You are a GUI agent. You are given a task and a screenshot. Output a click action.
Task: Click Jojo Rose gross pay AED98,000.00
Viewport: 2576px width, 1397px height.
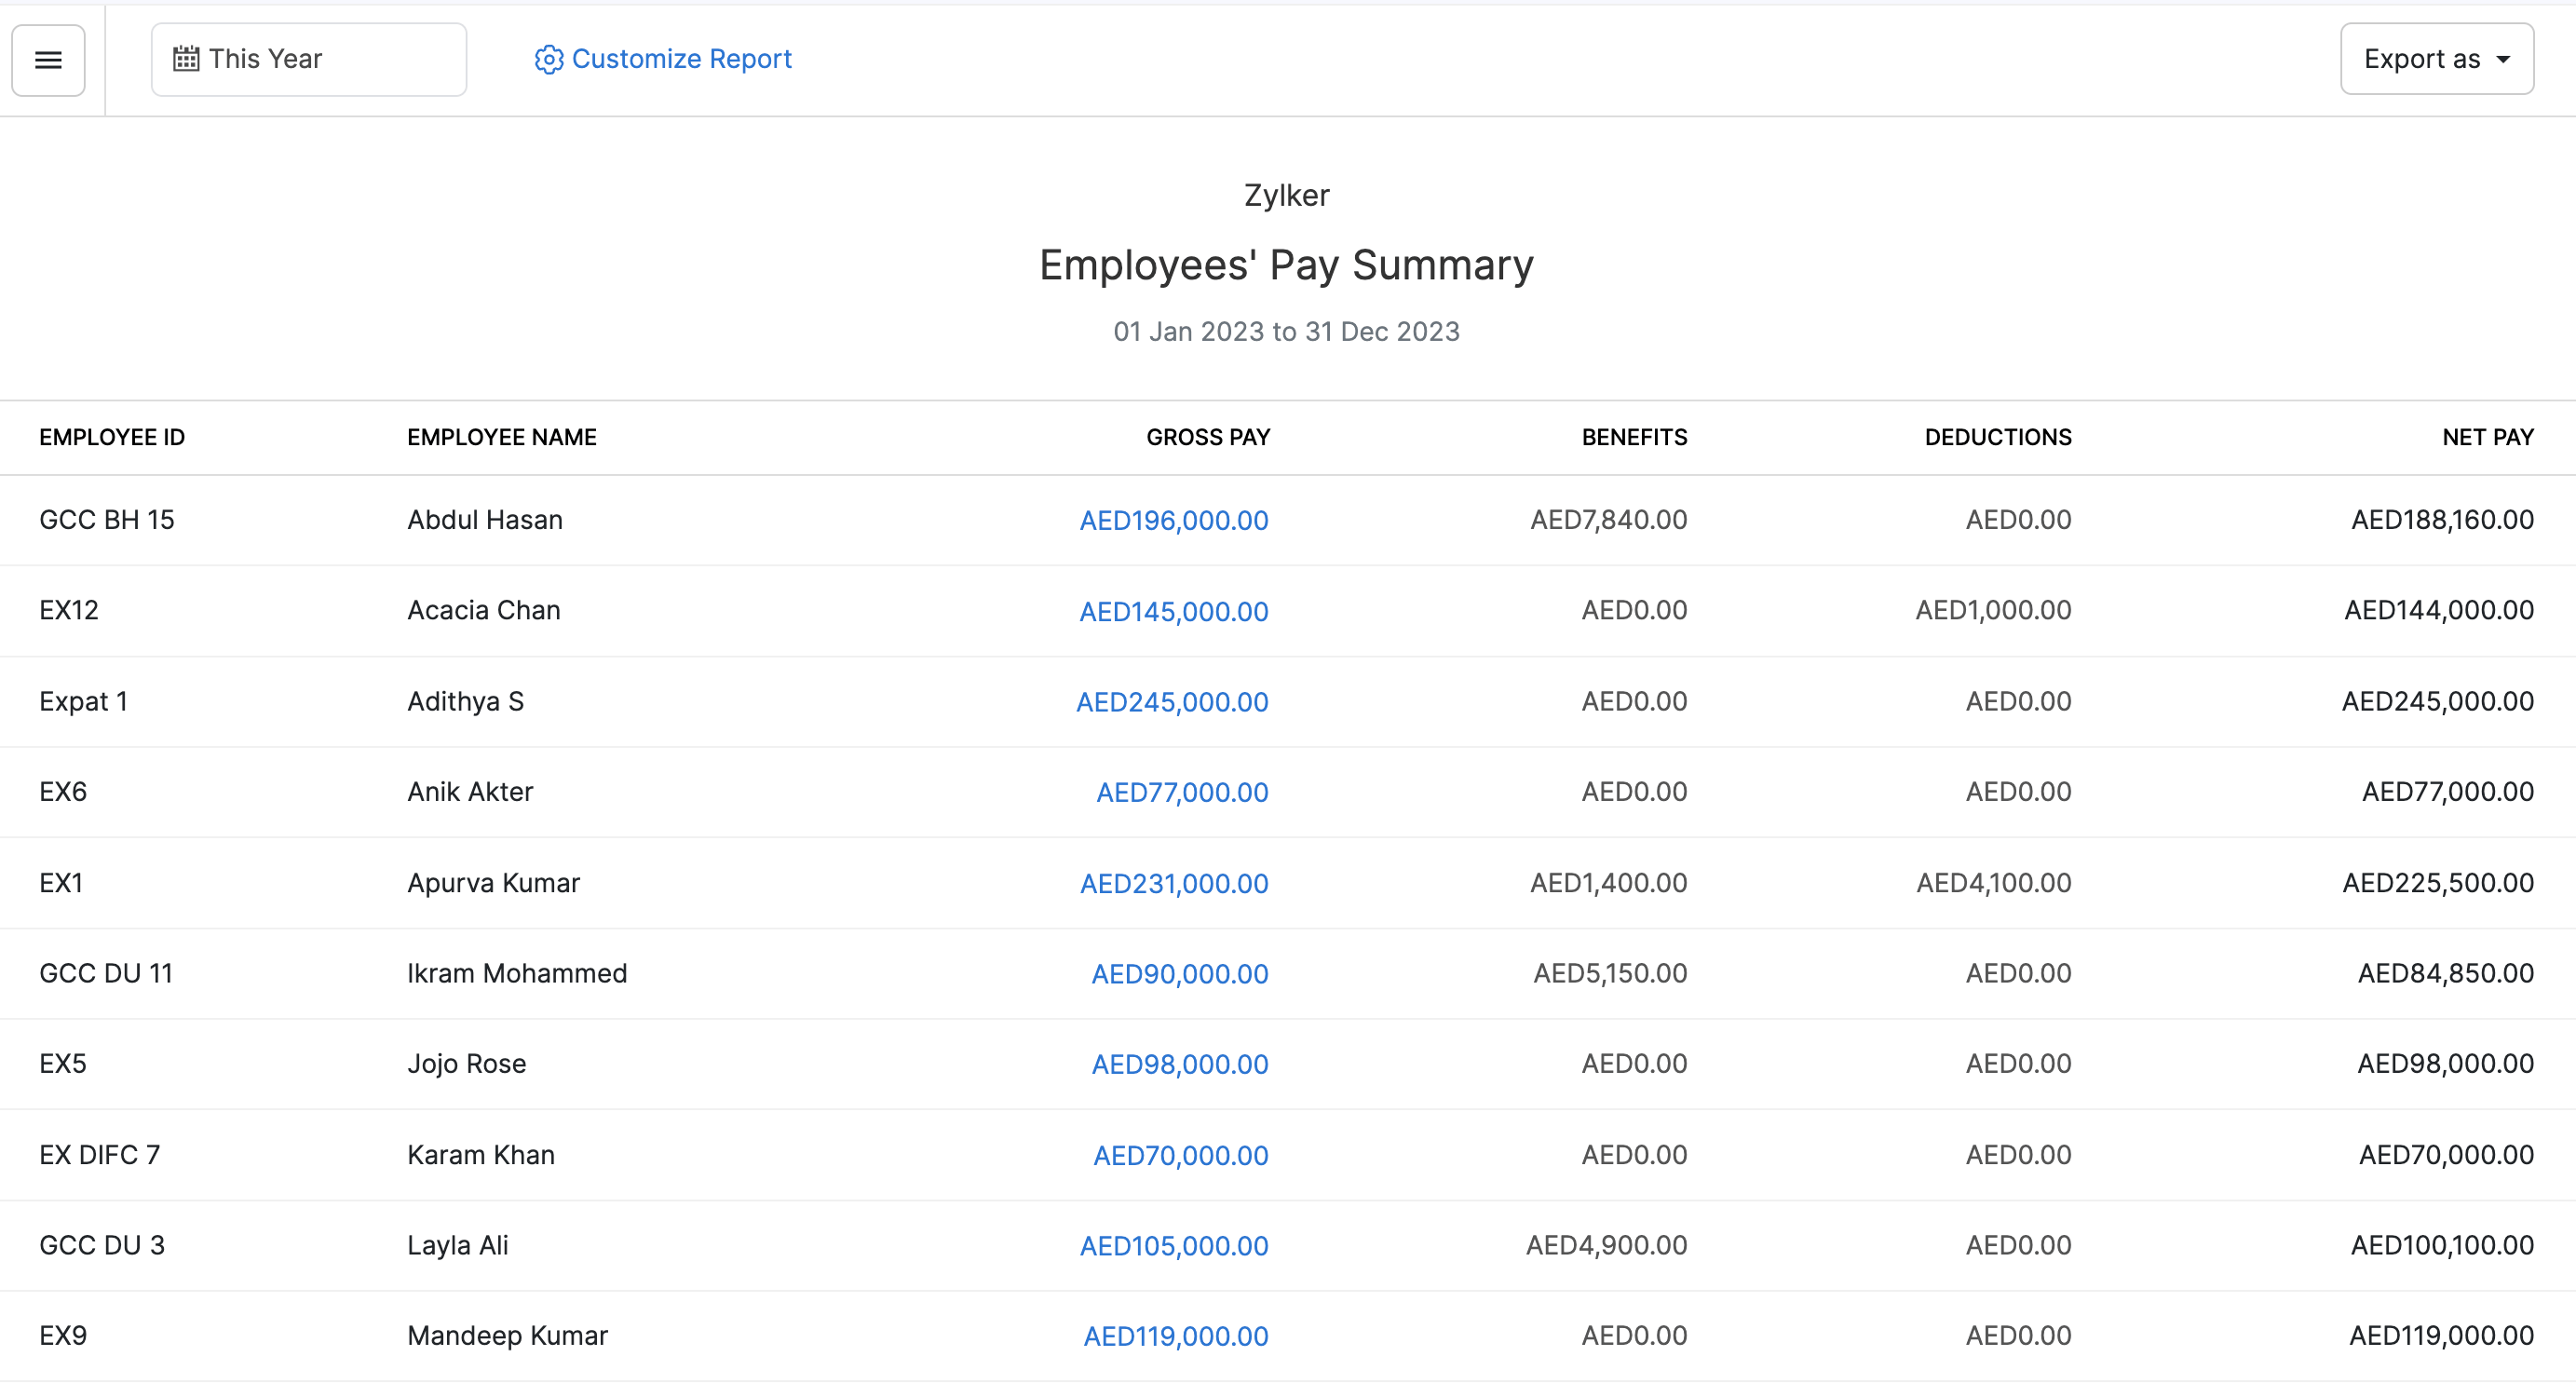[x=1179, y=1064]
